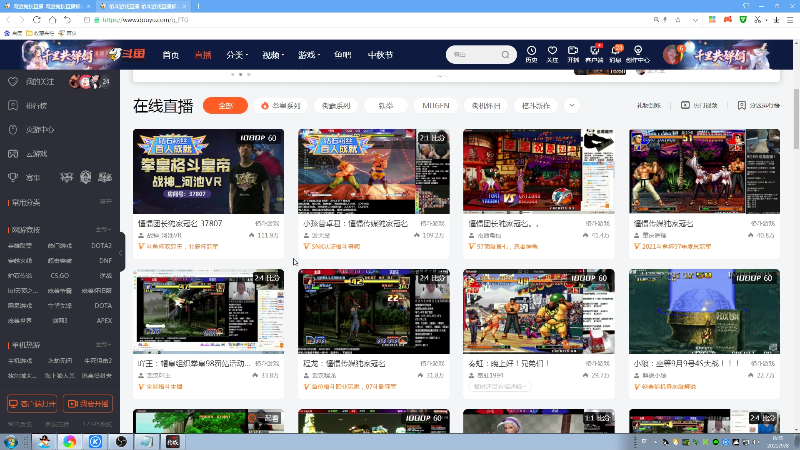Click the search magnifier in Douyu search box
Viewport: 800px width, 450px height.
tap(505, 55)
